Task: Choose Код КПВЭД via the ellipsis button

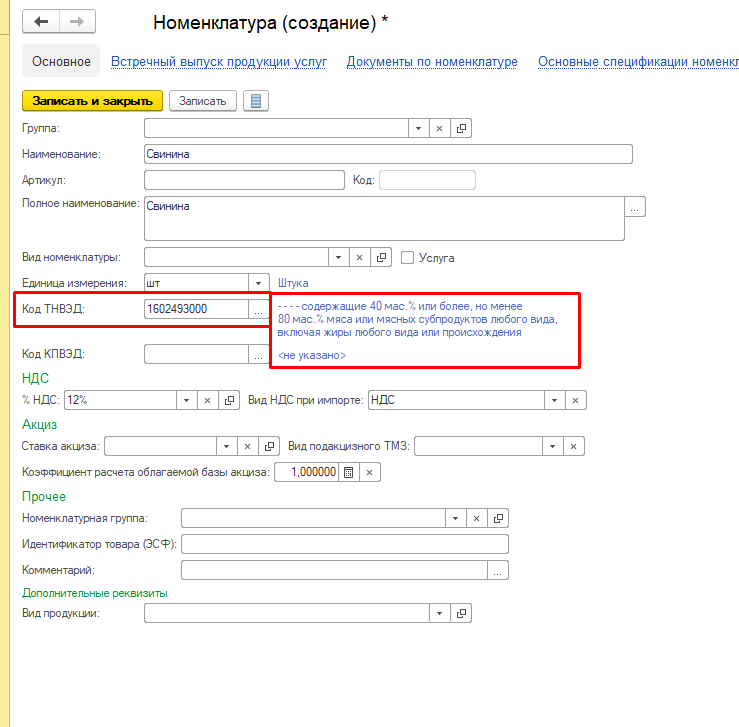Action: 258,354
